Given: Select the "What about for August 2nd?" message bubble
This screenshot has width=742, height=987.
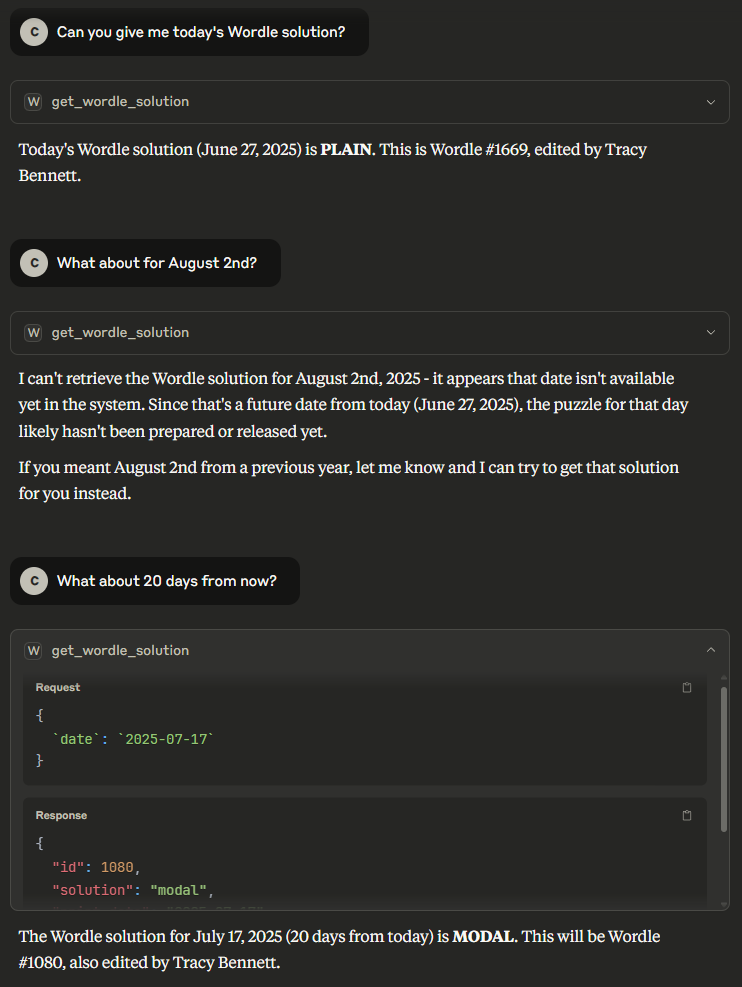Looking at the screenshot, I should point(156,263).
